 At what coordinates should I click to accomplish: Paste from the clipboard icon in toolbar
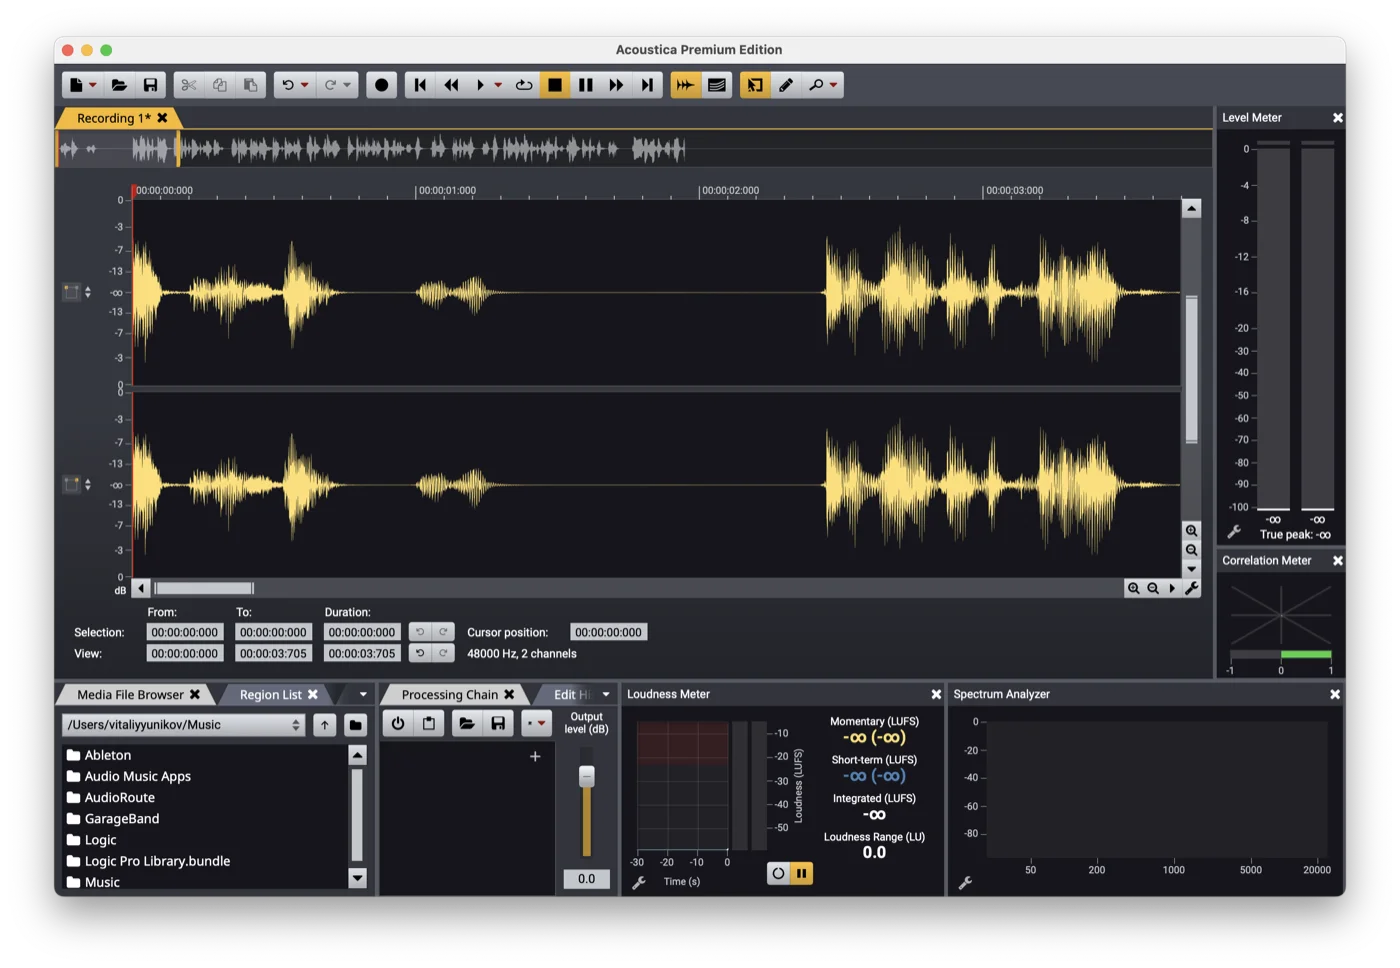click(251, 85)
